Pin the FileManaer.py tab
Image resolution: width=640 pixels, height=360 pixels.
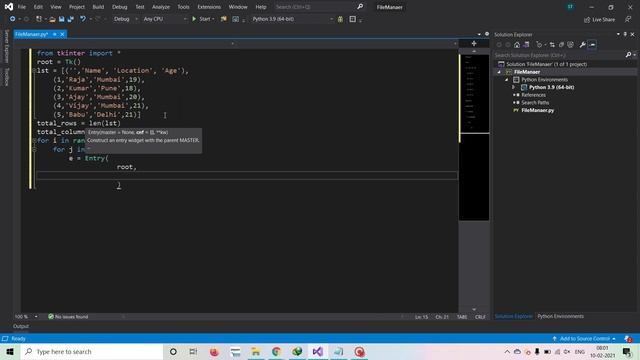(x=55, y=34)
